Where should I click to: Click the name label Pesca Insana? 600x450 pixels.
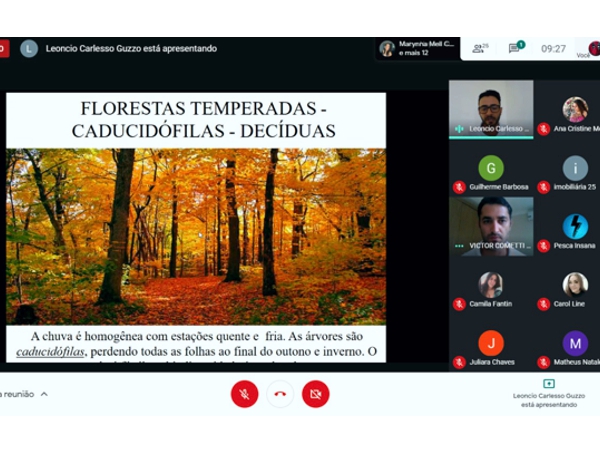tap(575, 246)
